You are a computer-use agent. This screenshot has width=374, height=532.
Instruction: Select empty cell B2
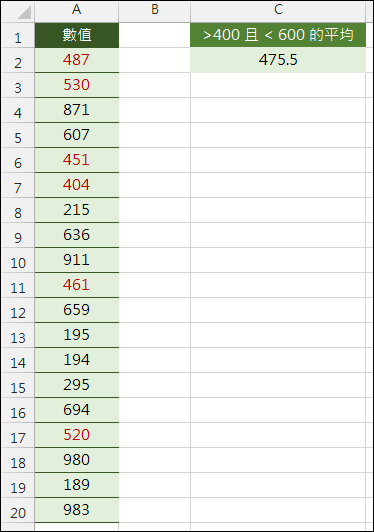155,60
